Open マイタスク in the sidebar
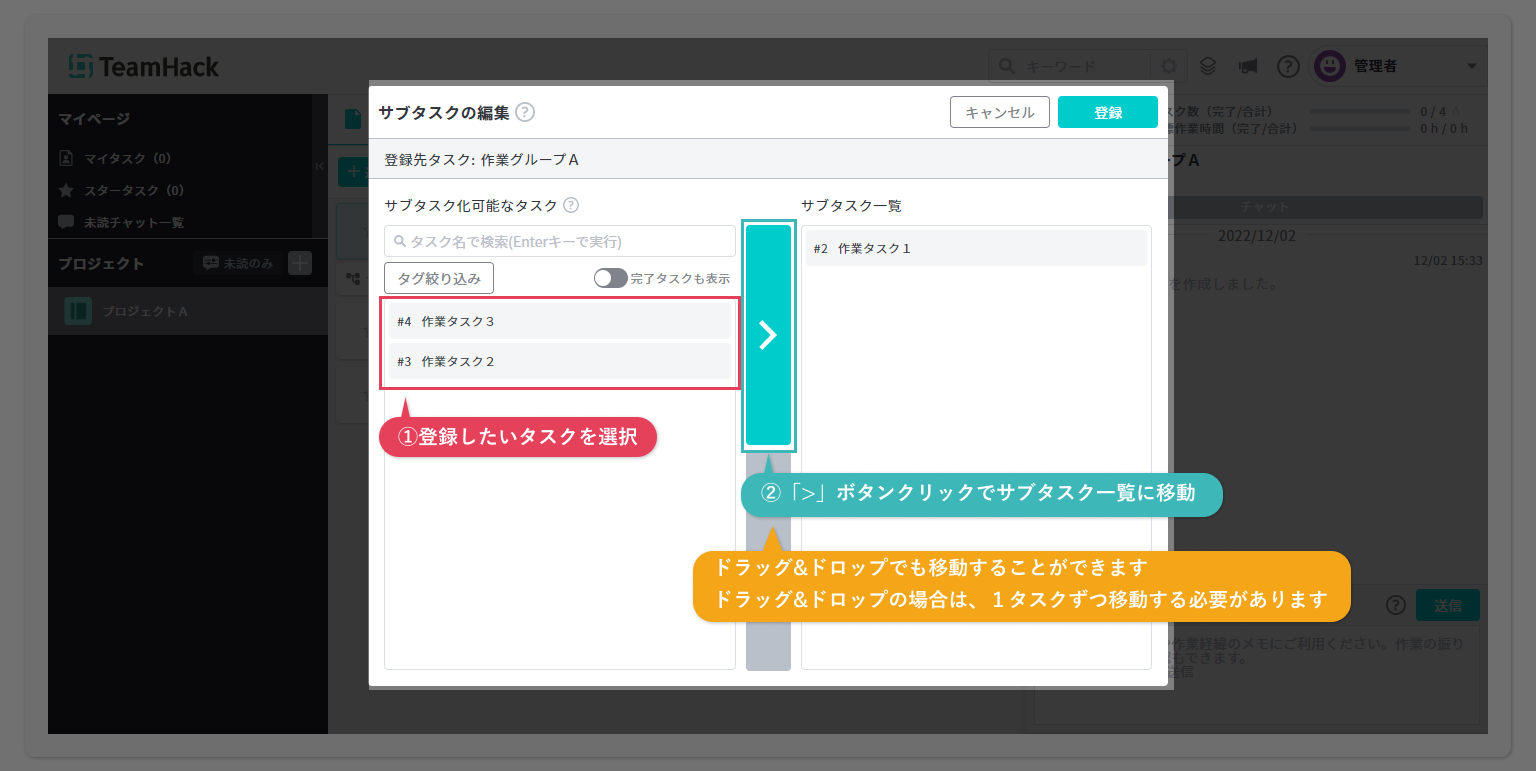This screenshot has height=771, width=1536. point(126,158)
